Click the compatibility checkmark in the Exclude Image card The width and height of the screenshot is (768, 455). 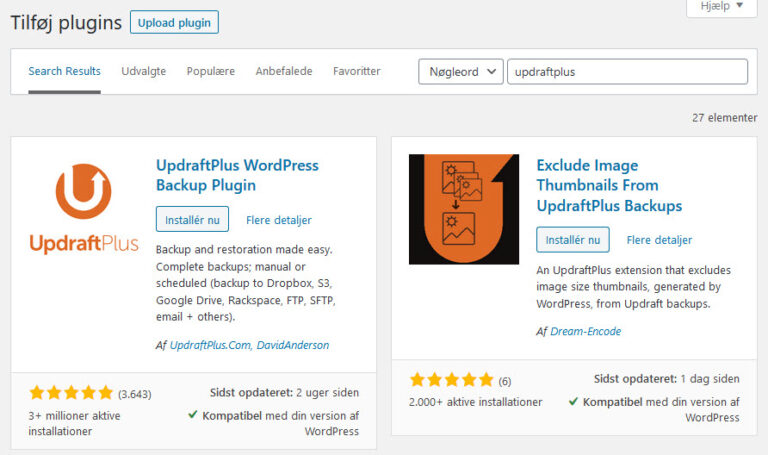(574, 401)
